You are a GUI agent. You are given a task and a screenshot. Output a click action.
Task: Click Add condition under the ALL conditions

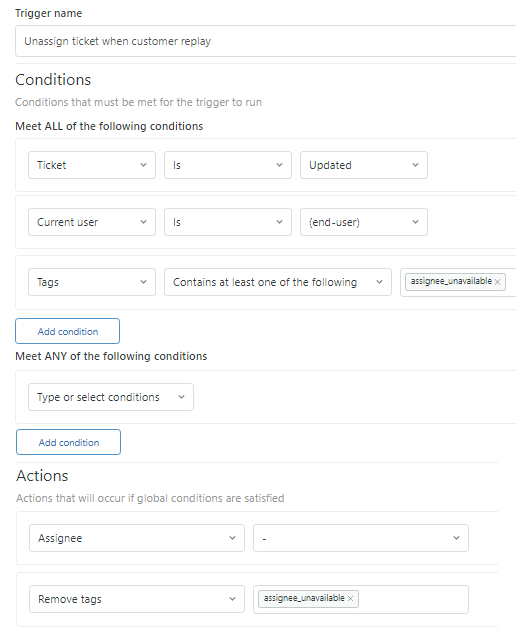[68, 331]
